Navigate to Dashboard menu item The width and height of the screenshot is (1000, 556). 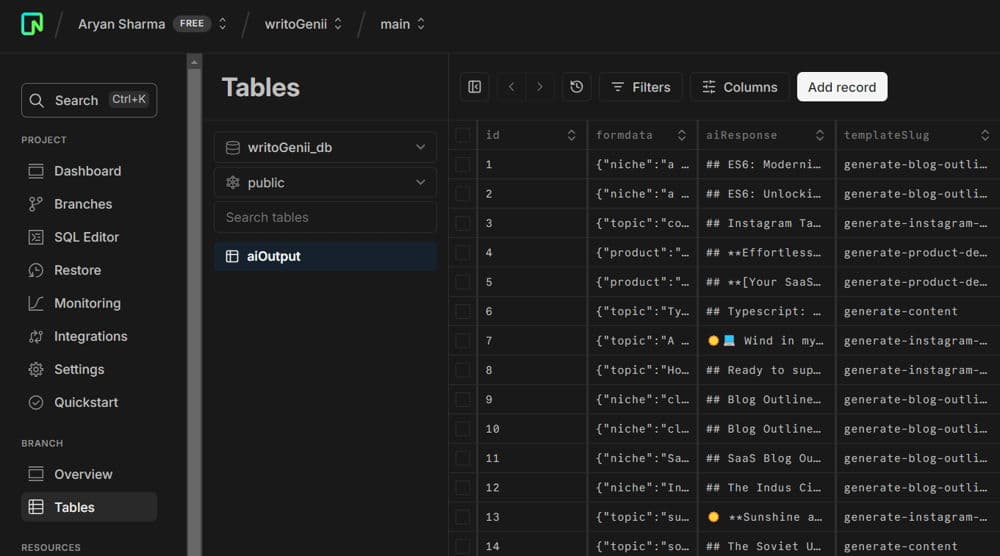[x=87, y=171]
